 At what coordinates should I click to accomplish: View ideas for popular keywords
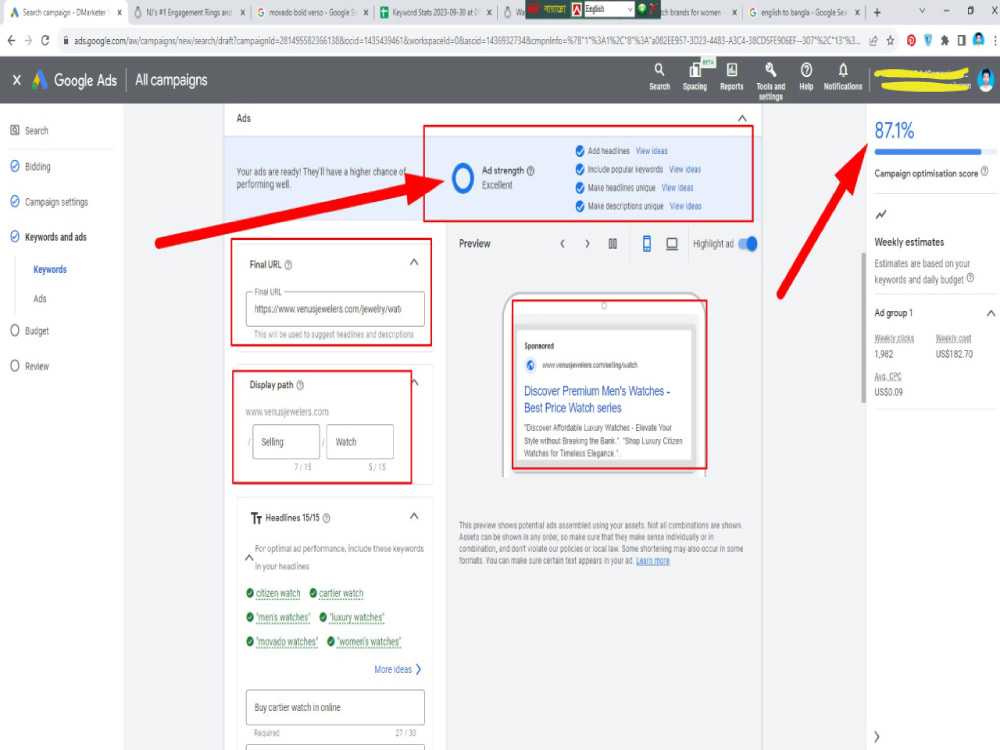[685, 170]
